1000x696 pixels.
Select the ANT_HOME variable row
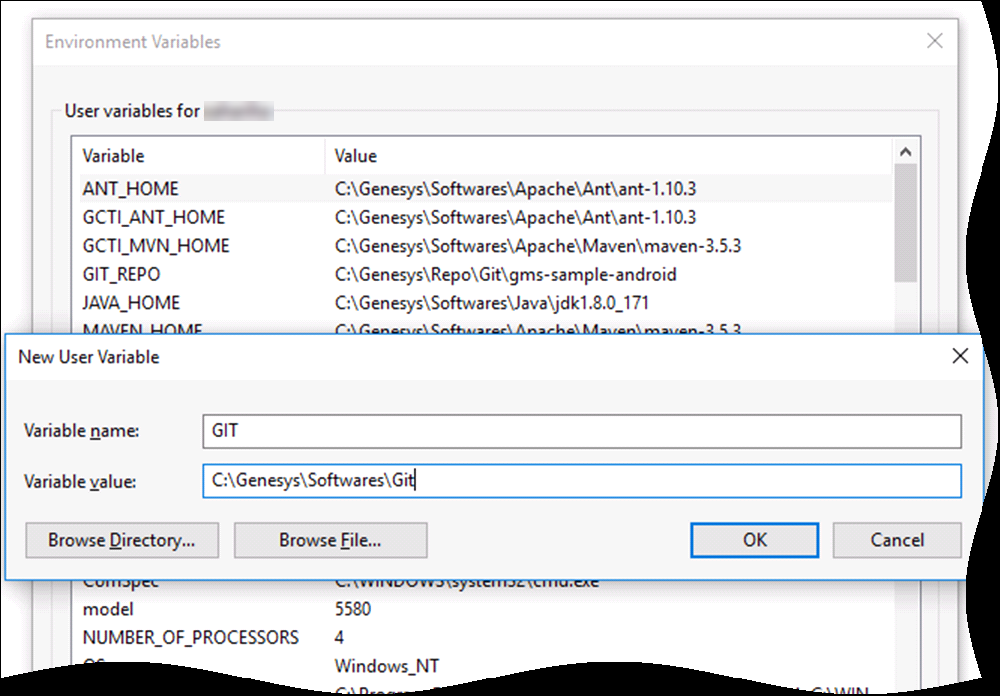[131, 188]
